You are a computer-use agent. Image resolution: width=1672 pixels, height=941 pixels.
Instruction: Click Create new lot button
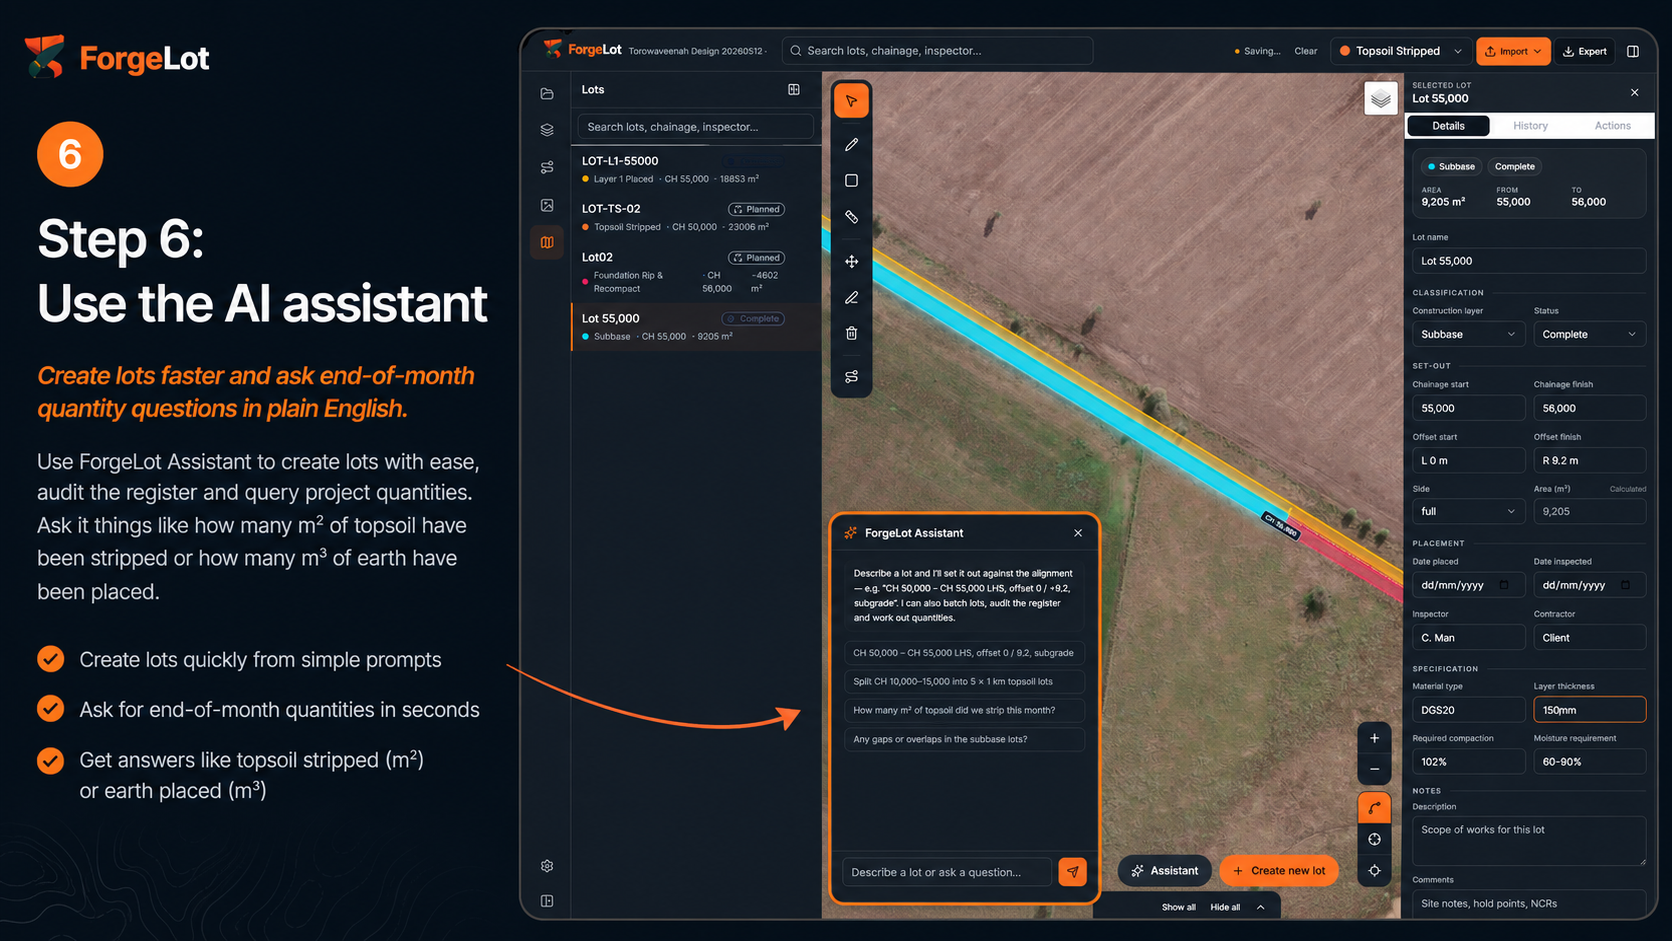click(1279, 871)
